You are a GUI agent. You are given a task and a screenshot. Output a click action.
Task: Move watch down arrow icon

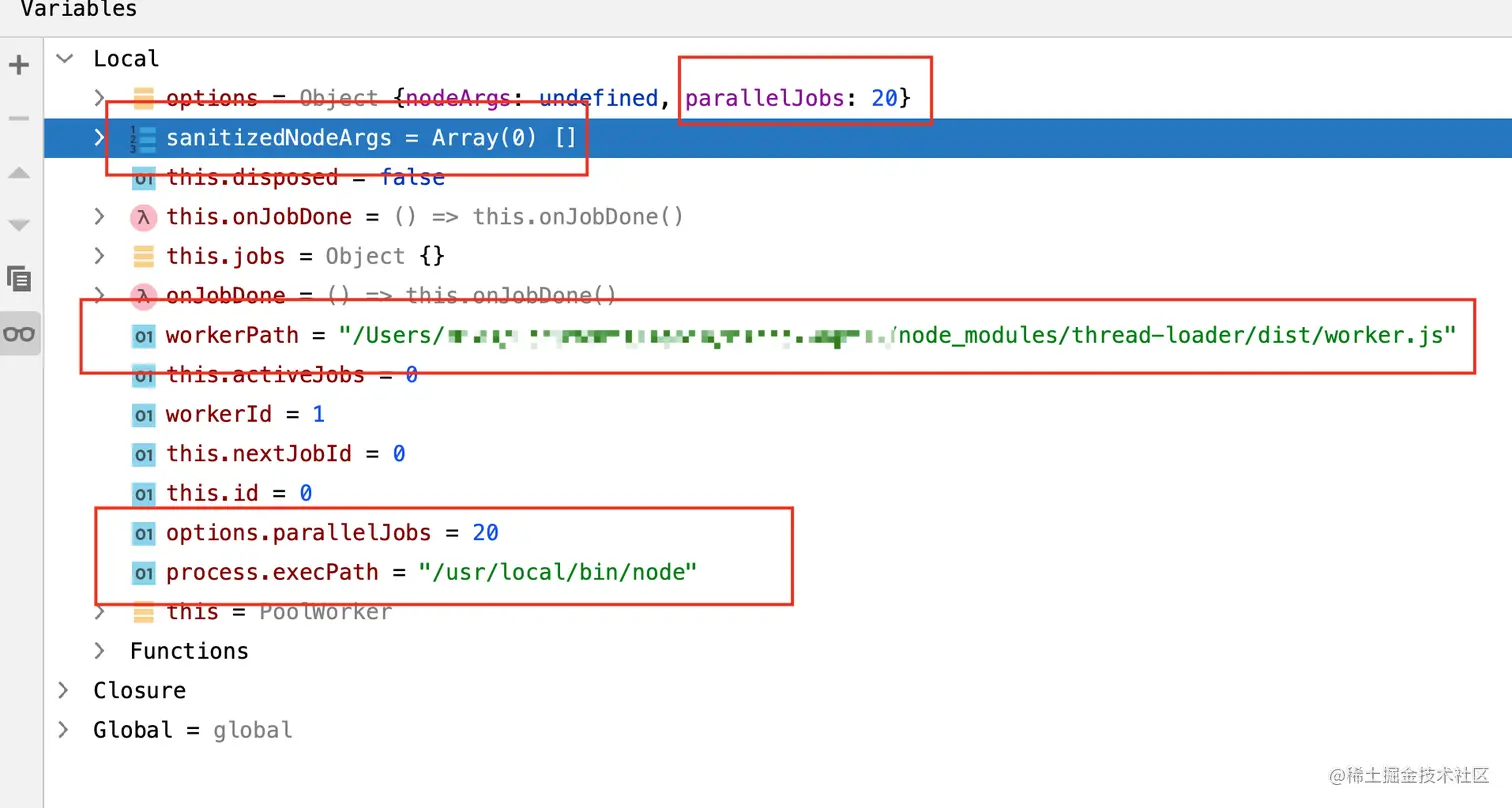(19, 225)
